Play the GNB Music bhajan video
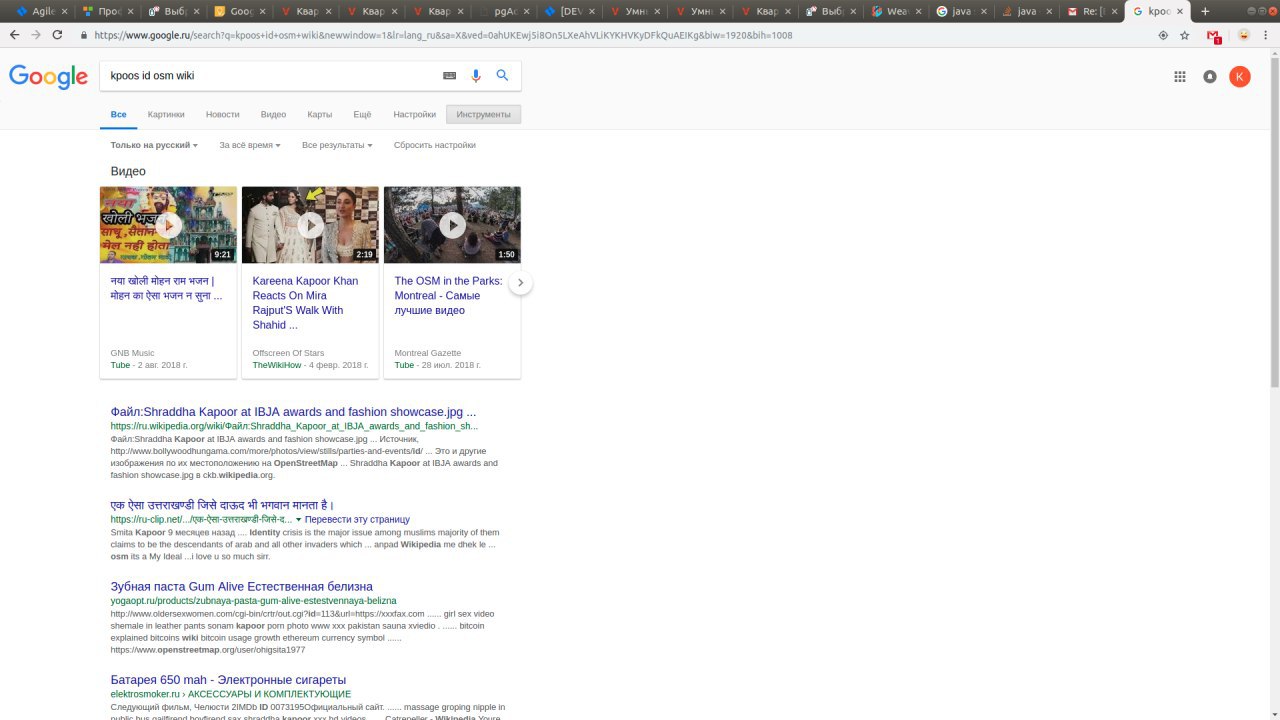1280x720 pixels. point(168,225)
